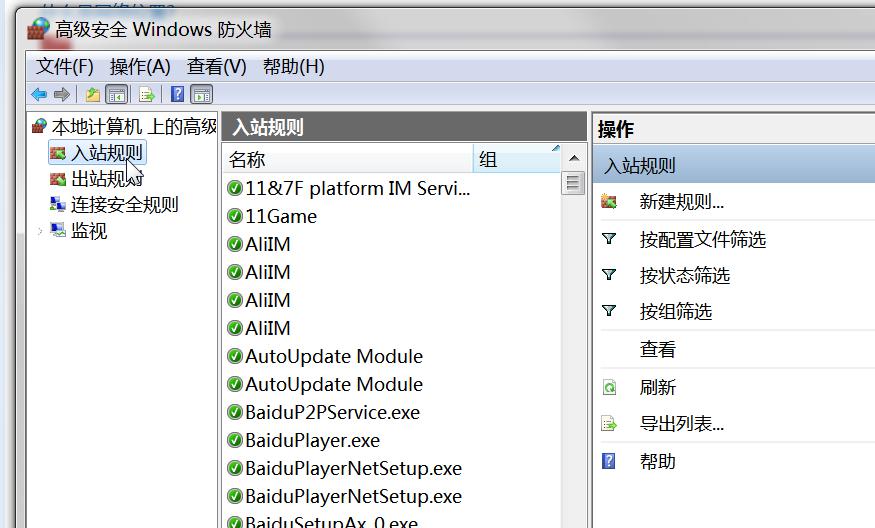
Task: Click the 连接安全规则 tree icon
Action: click(x=57, y=204)
